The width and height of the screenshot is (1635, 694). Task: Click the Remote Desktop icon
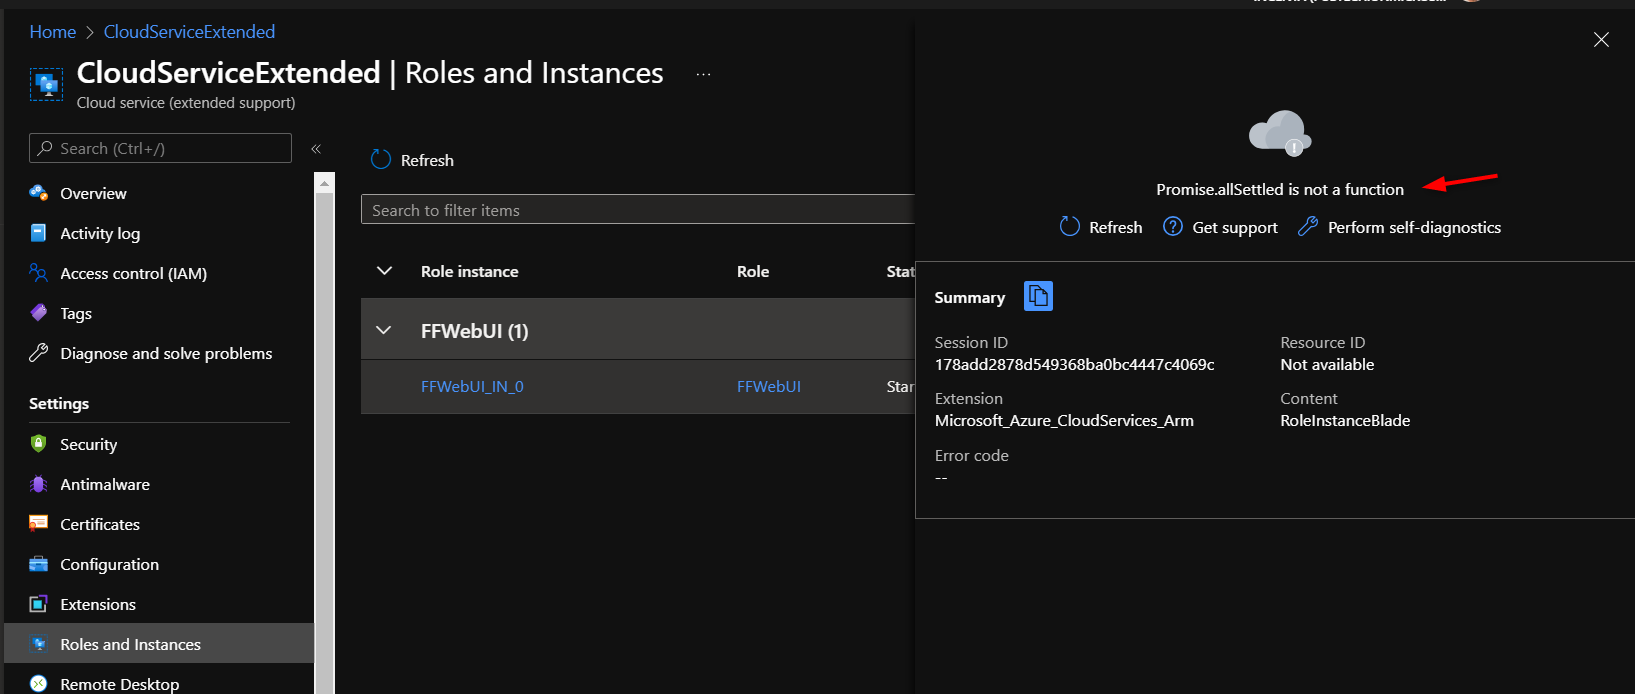click(39, 684)
